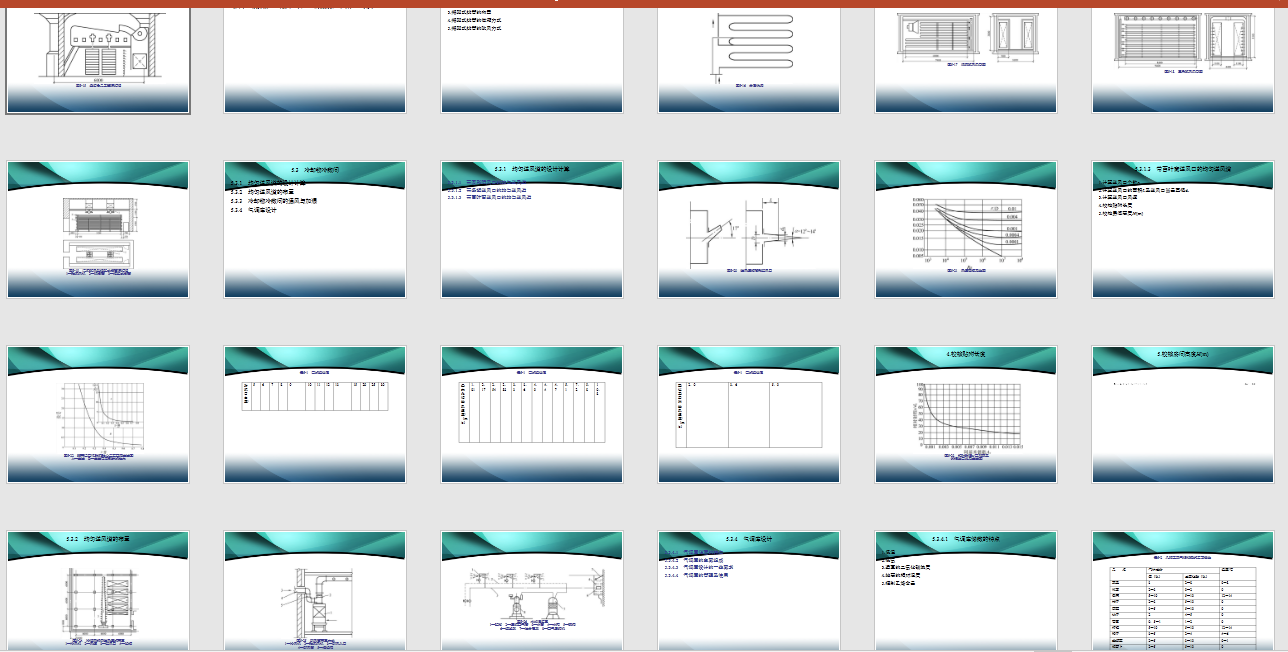Select the slide titled 5.2.4.1

(x=966, y=592)
